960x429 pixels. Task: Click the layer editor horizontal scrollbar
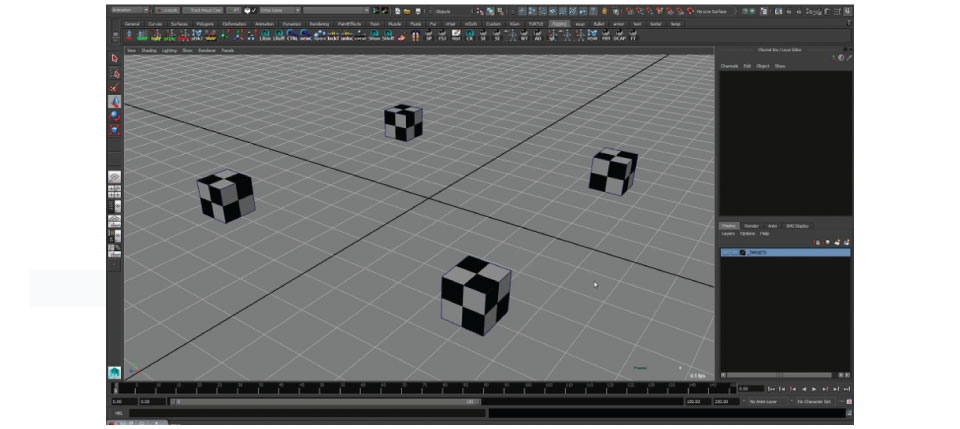(x=779, y=375)
